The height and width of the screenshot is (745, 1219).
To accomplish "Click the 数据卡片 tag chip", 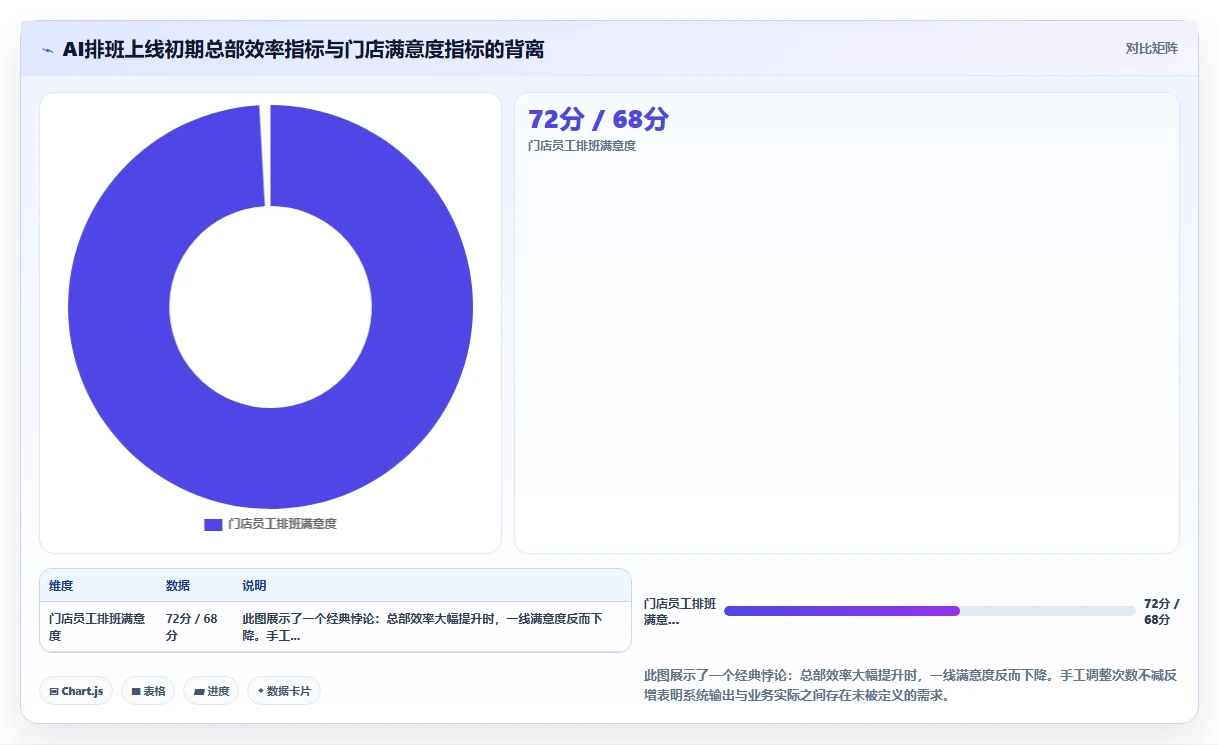I will (284, 691).
